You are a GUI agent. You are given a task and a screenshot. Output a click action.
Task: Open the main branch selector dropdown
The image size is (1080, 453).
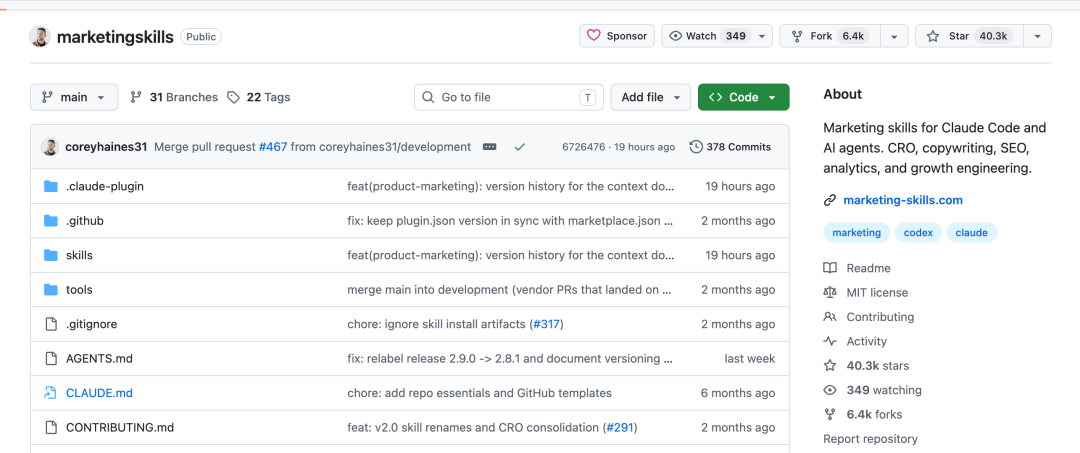coord(74,97)
